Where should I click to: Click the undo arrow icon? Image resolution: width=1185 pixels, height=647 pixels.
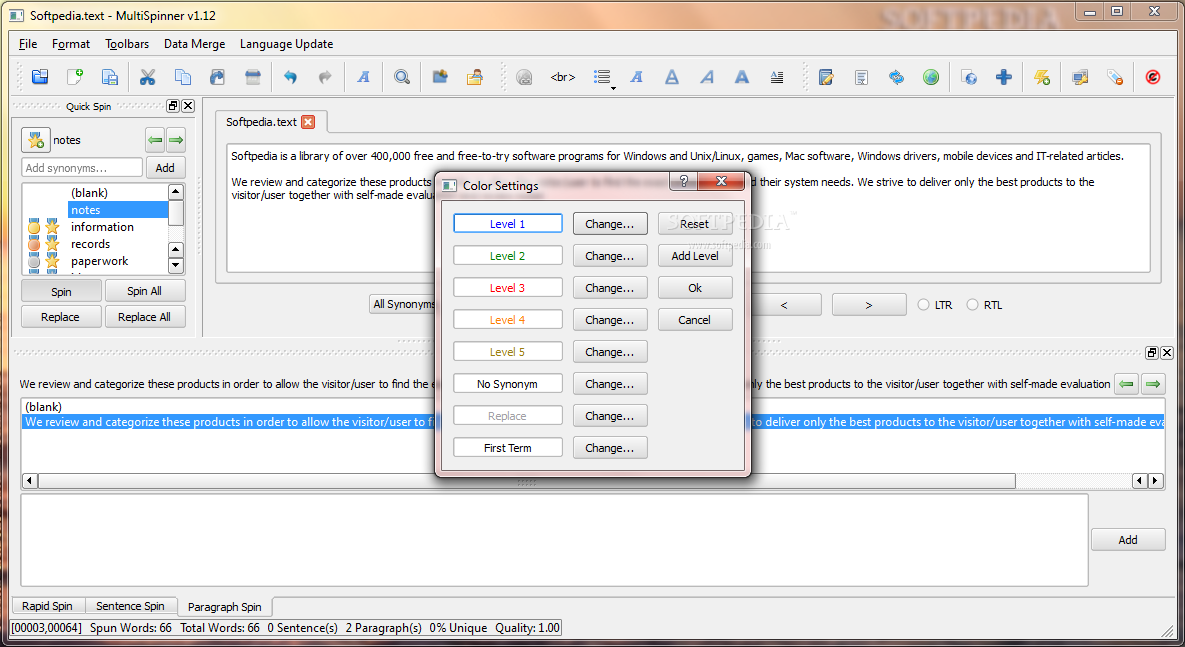[290, 76]
